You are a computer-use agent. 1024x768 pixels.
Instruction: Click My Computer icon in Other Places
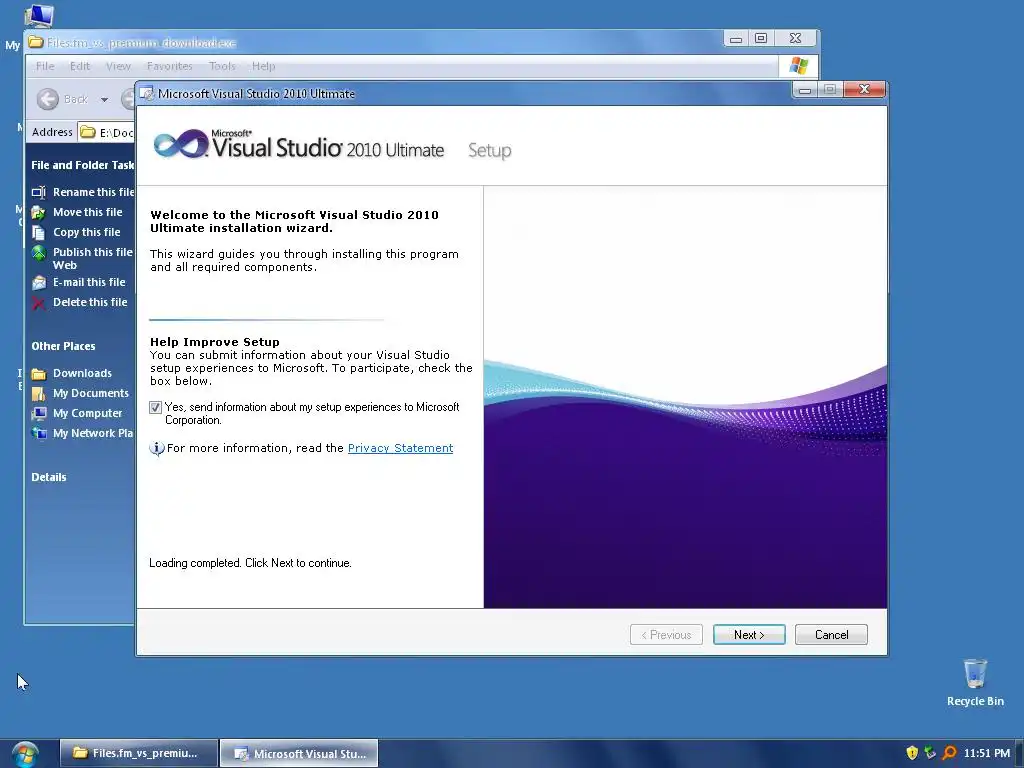click(39, 413)
